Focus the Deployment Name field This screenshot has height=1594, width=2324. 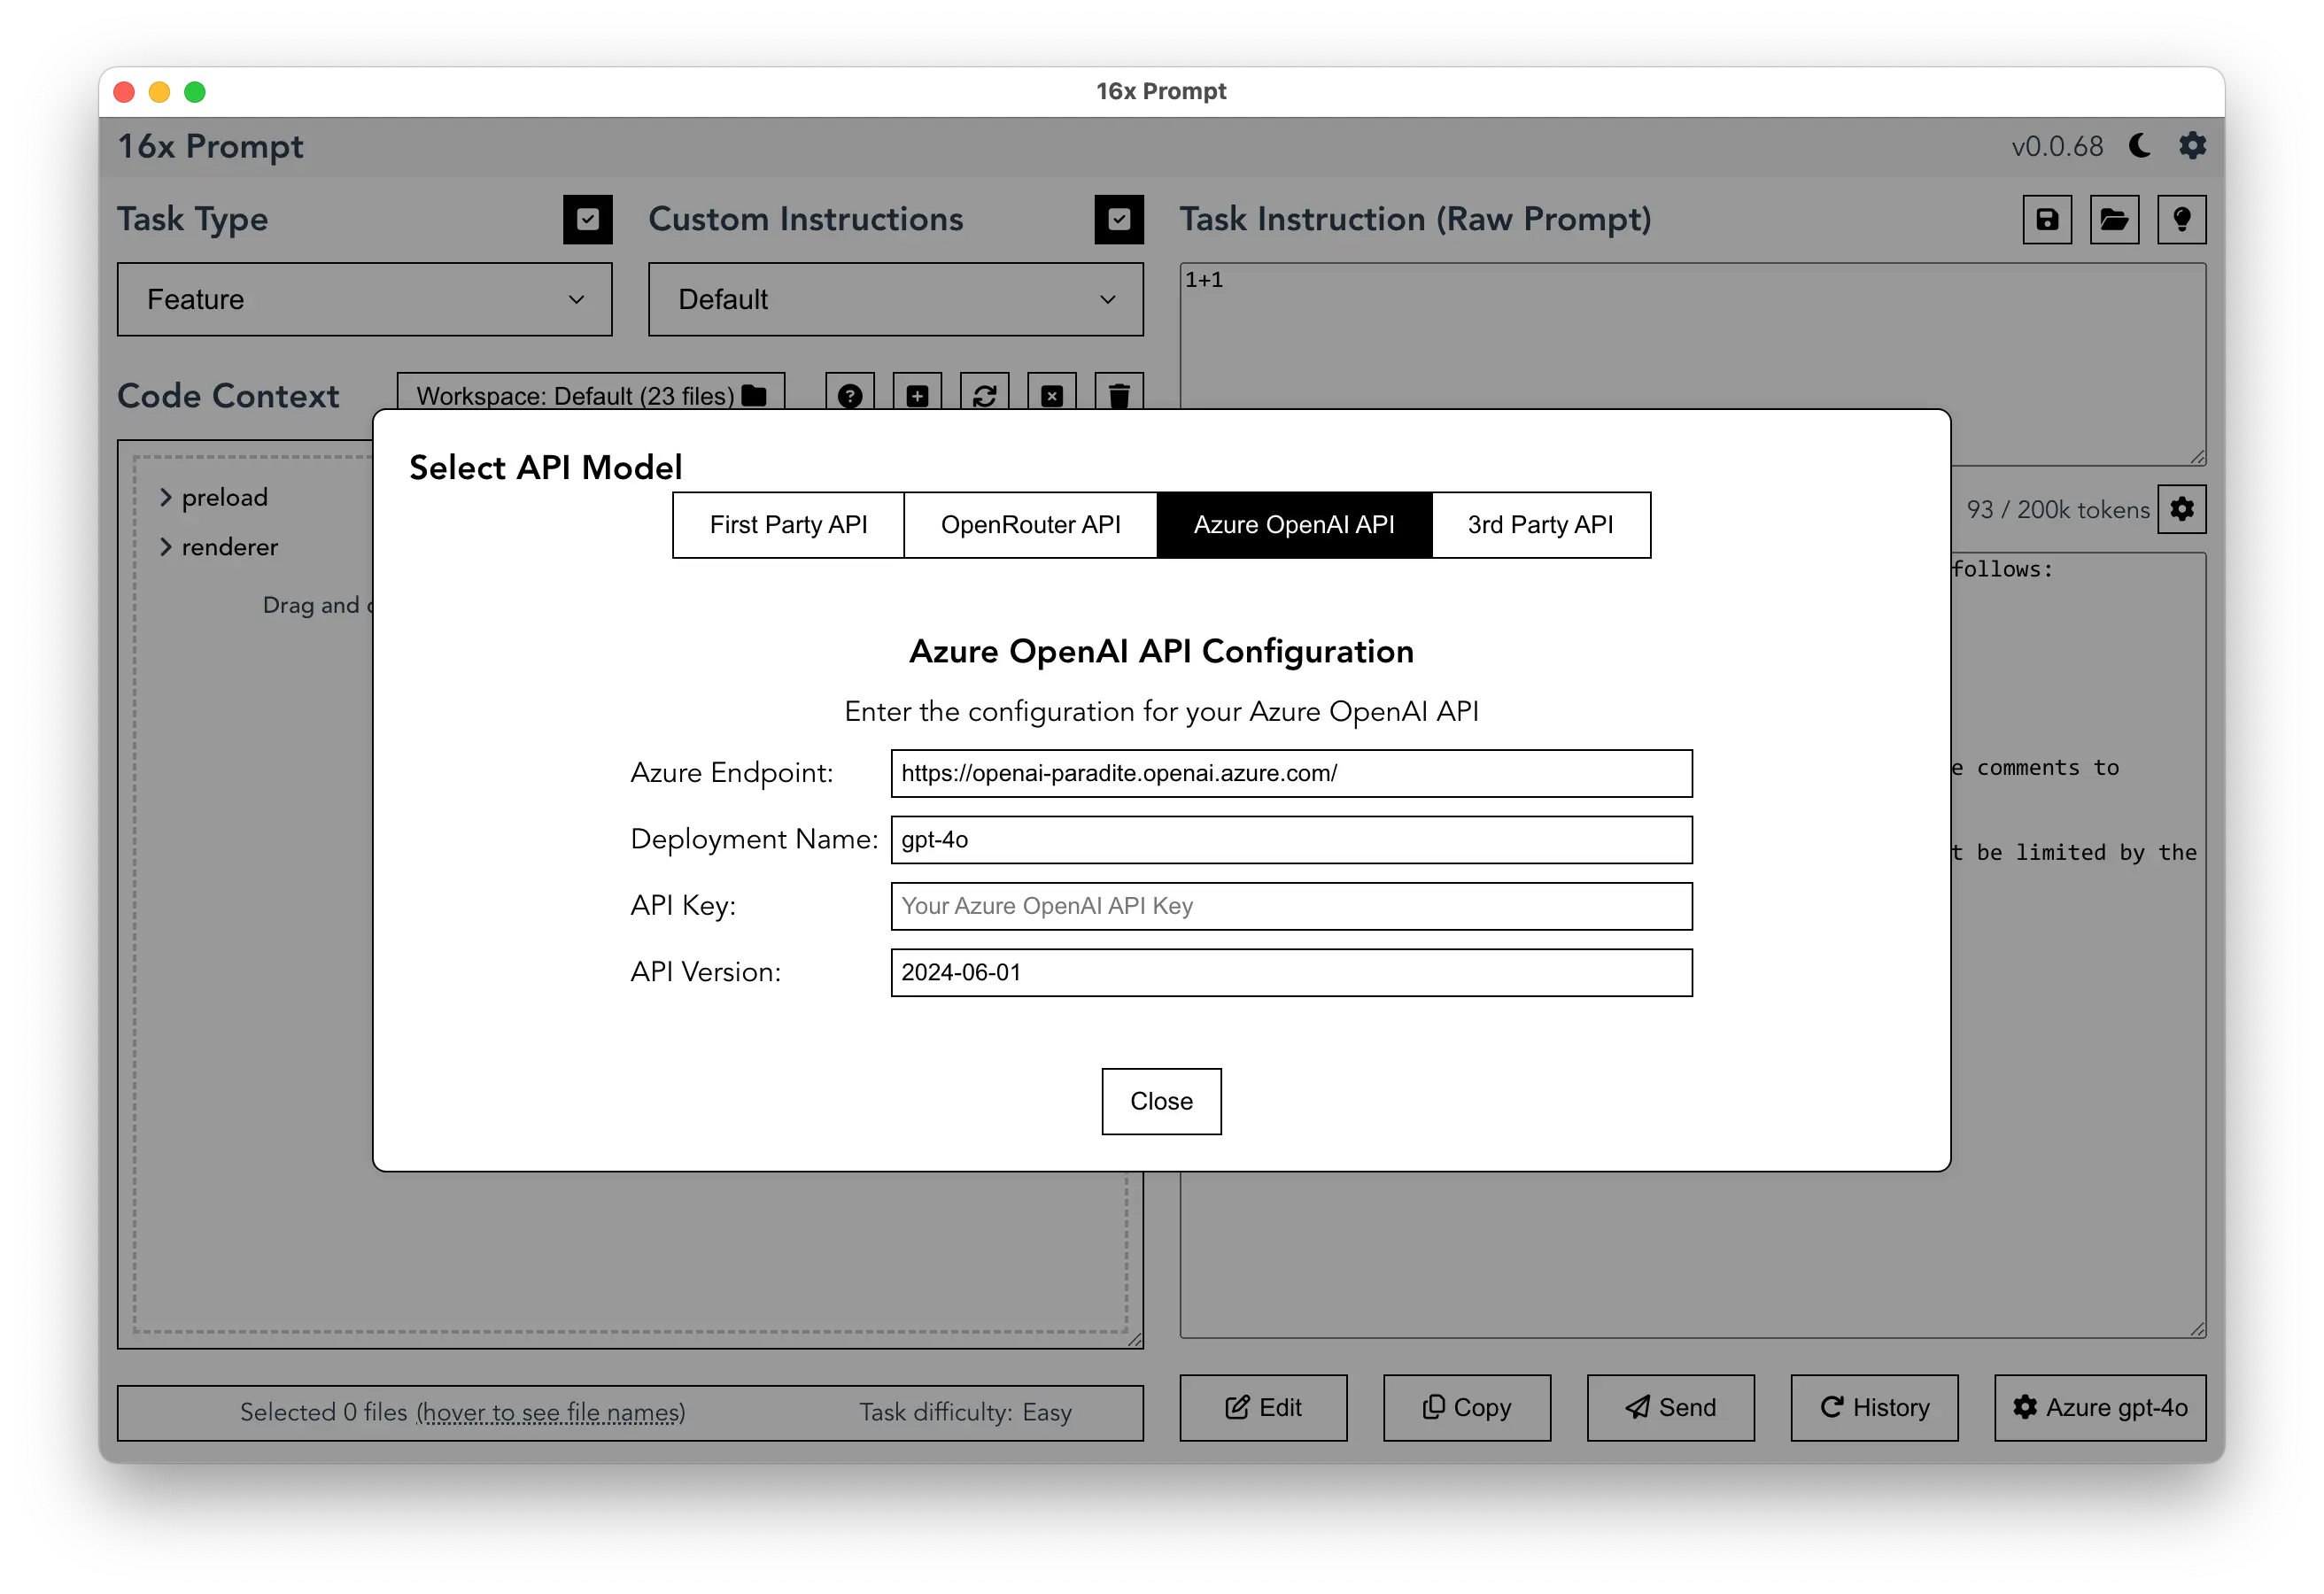1291,839
